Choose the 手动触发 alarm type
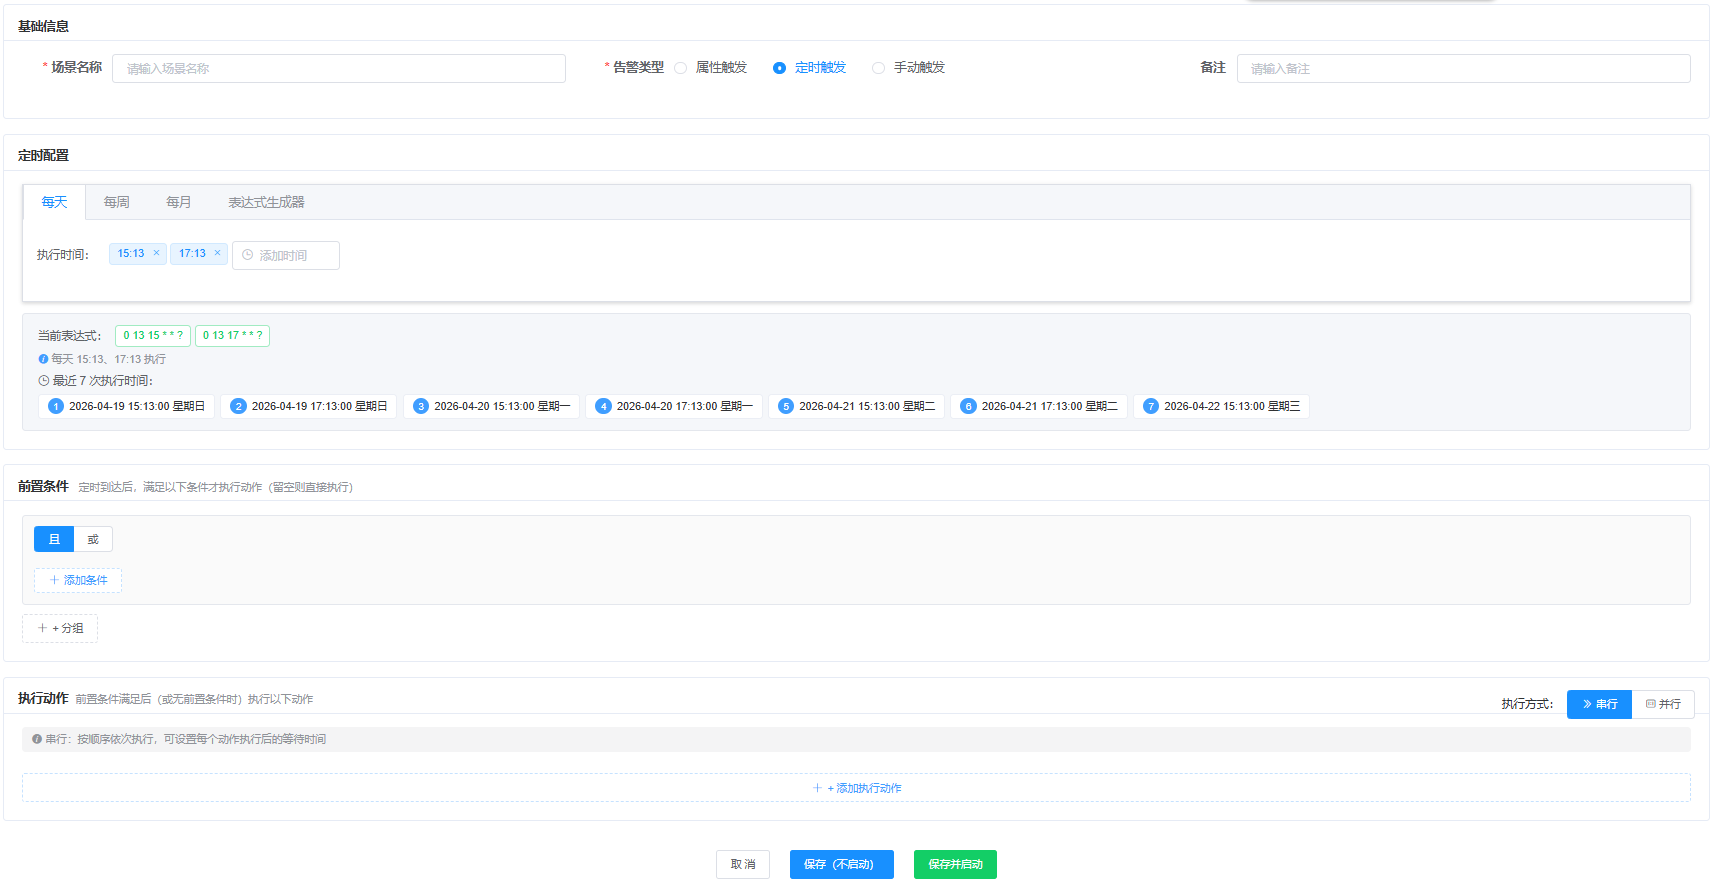1720x888 pixels. pos(878,68)
